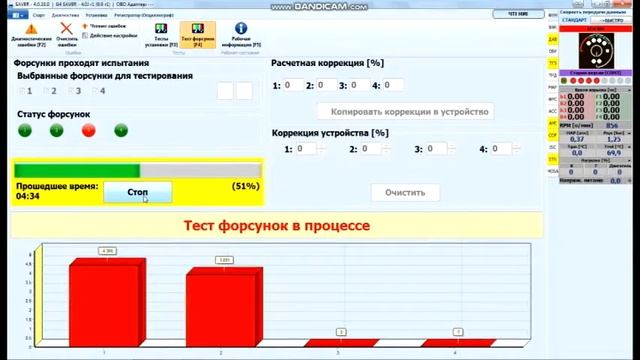Click the elapsed time 04:34 text

[28, 196]
